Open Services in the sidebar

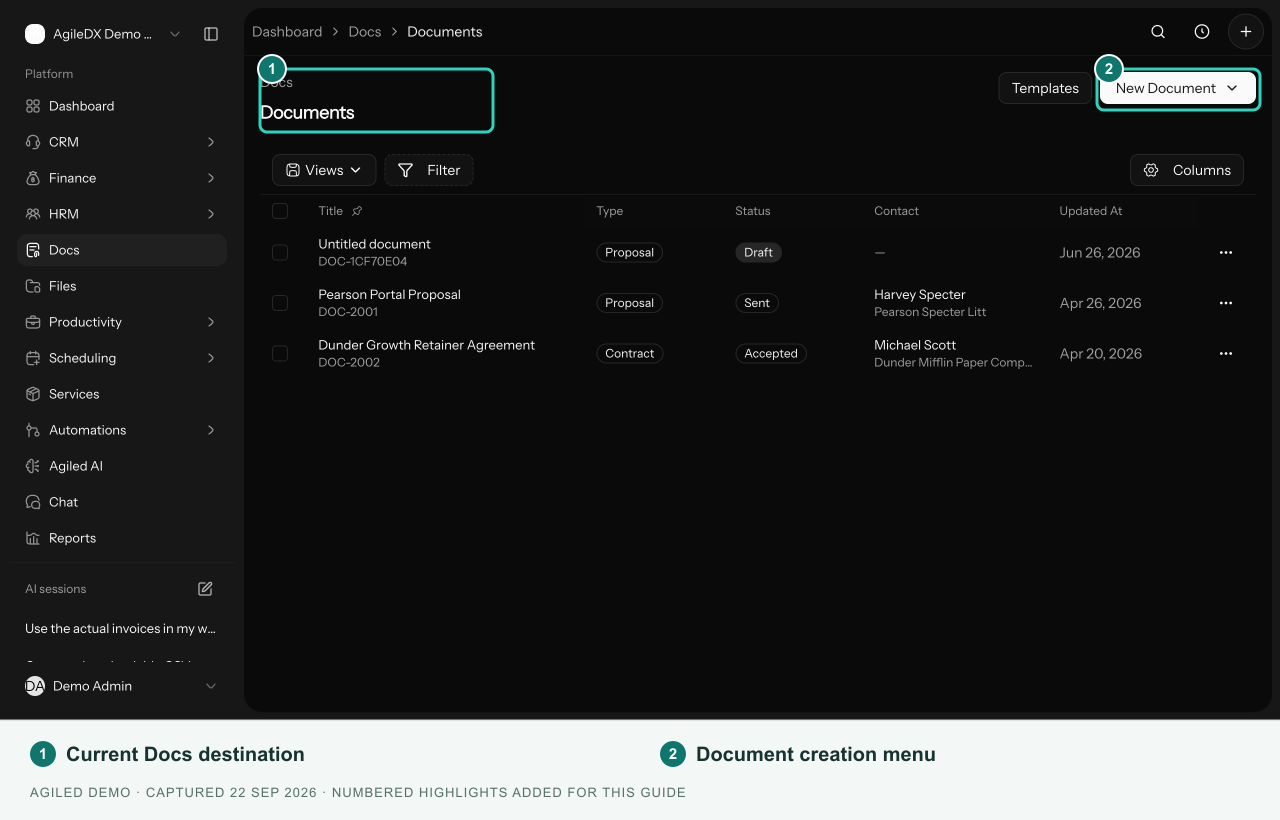pos(122,394)
